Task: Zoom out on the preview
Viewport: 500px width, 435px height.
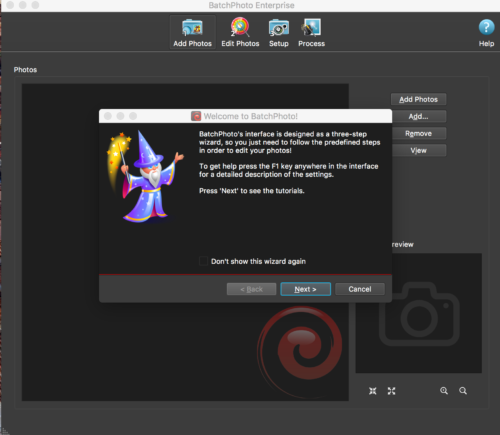Action: click(463, 391)
